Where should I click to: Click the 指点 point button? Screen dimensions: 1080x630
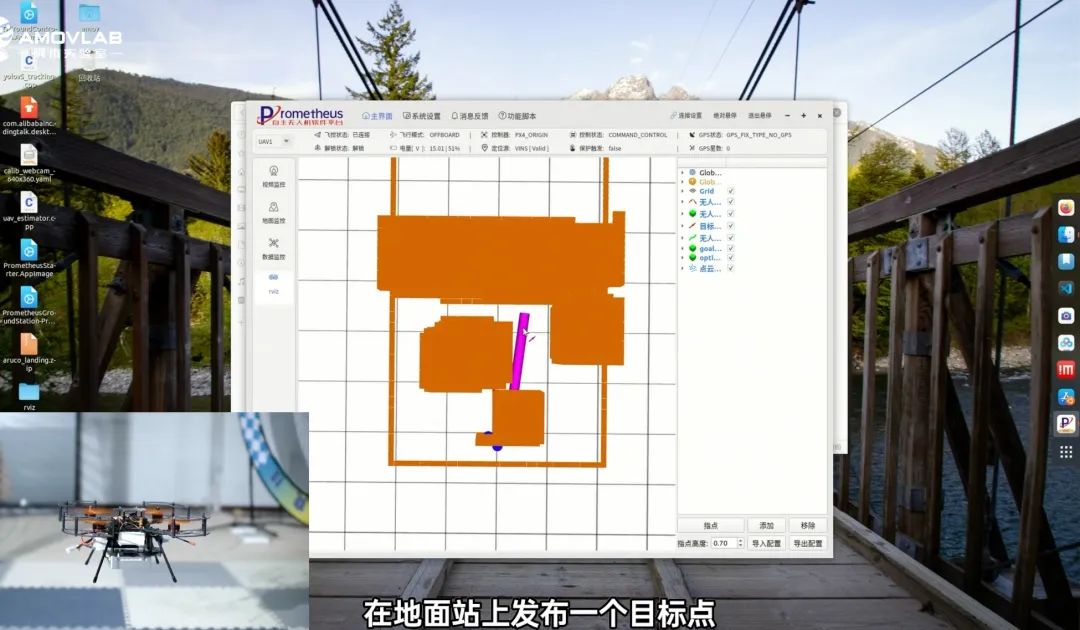tap(710, 525)
